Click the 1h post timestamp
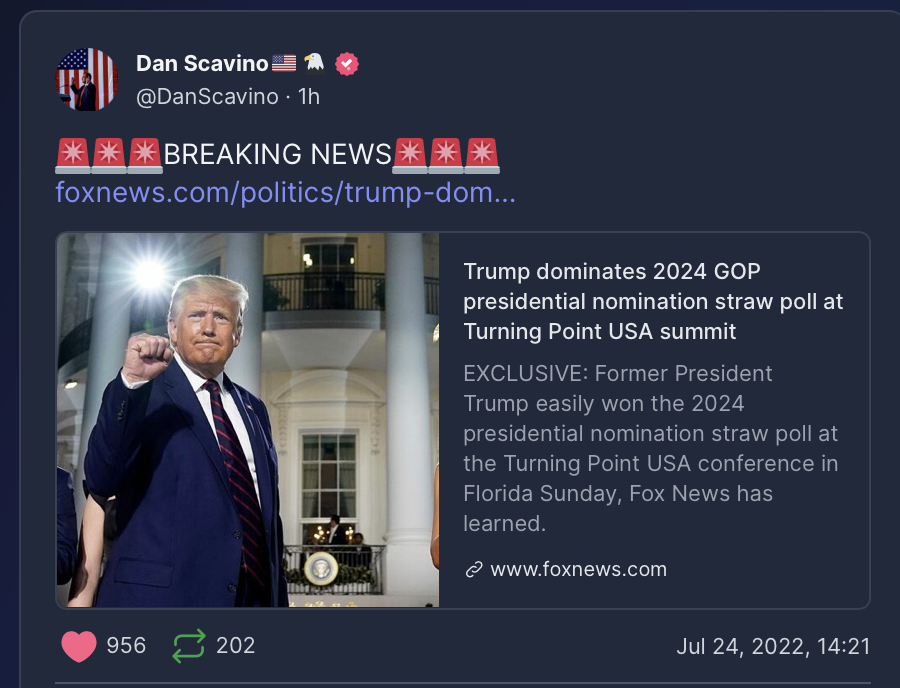 (309, 97)
